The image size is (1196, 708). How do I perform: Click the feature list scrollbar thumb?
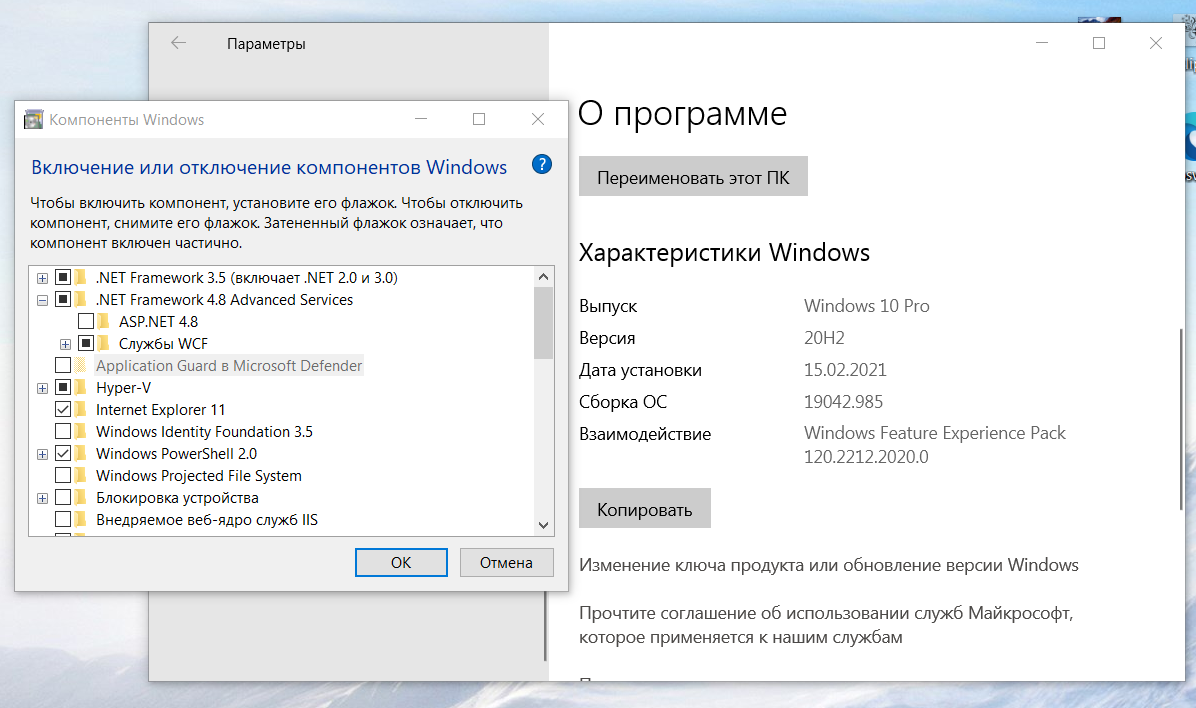543,323
